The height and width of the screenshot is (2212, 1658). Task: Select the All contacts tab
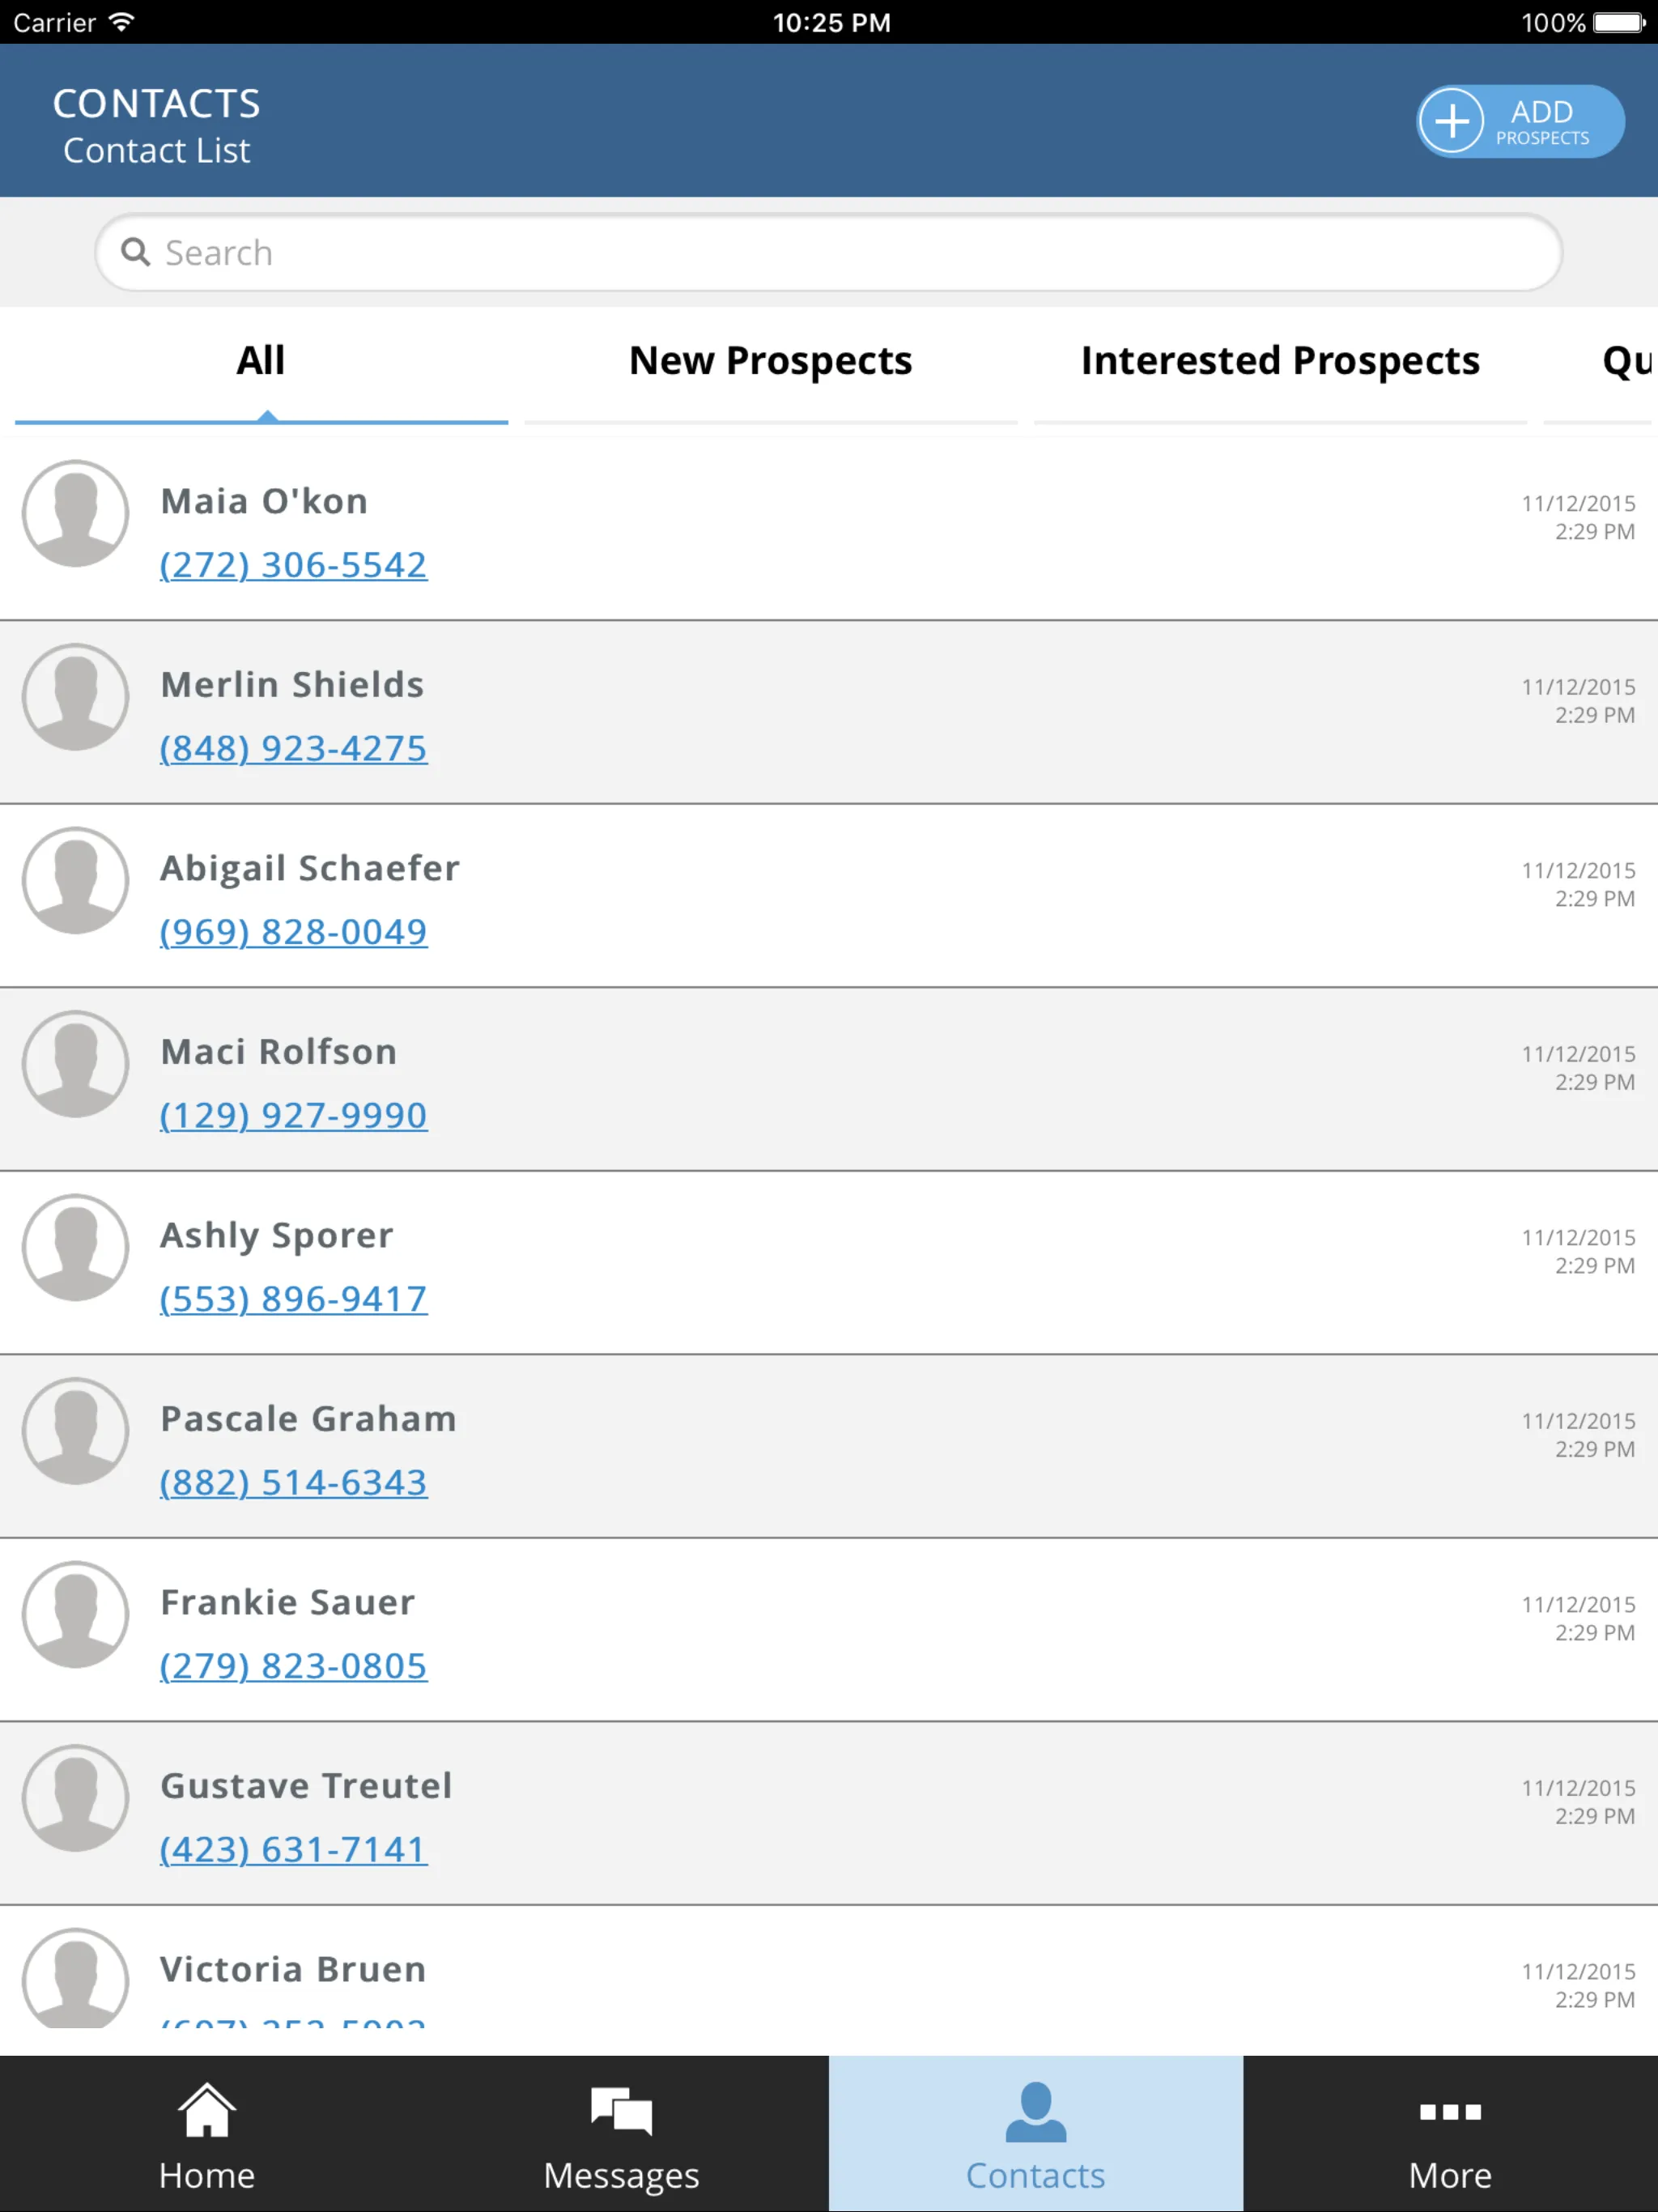point(263,359)
